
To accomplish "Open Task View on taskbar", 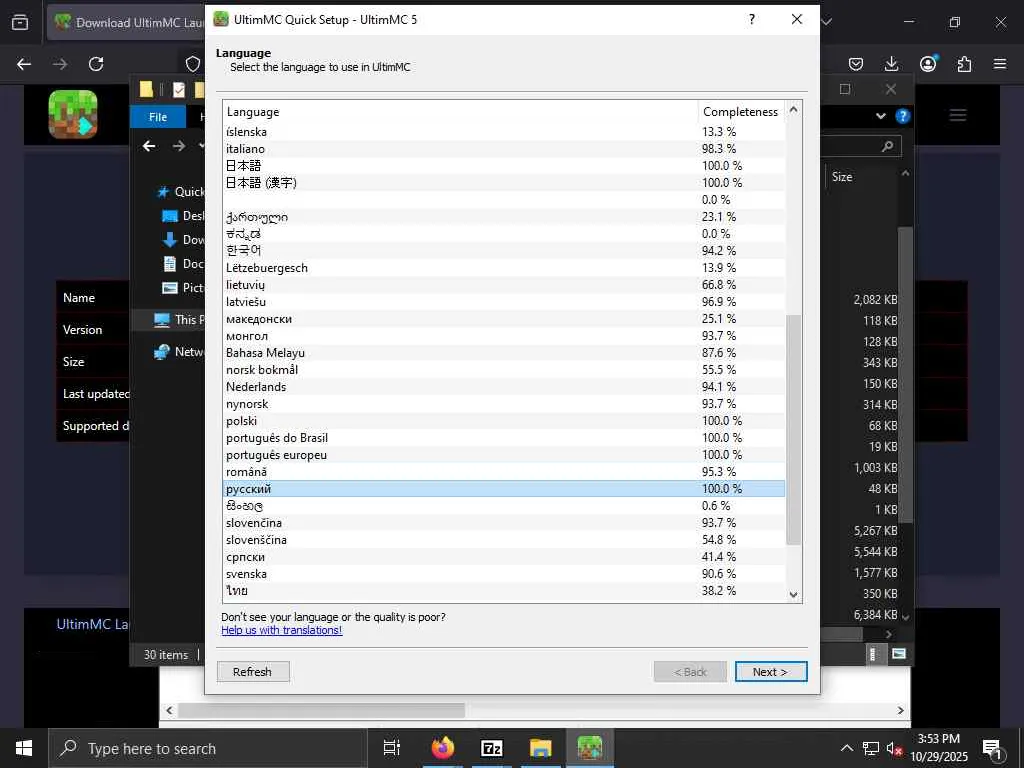I will coord(392,748).
